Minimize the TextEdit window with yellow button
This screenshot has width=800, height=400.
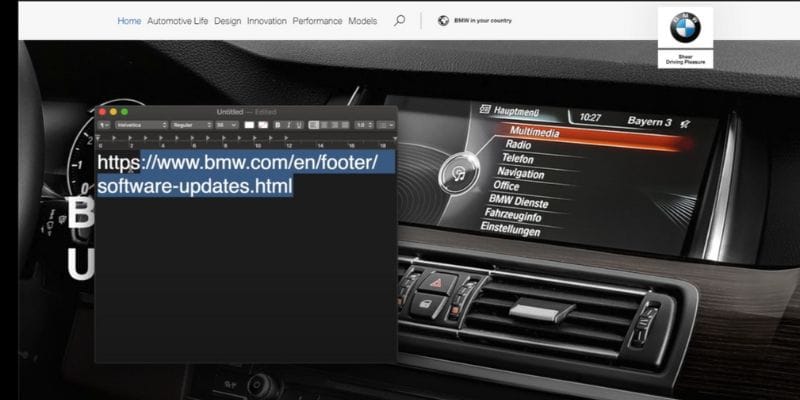pos(113,112)
